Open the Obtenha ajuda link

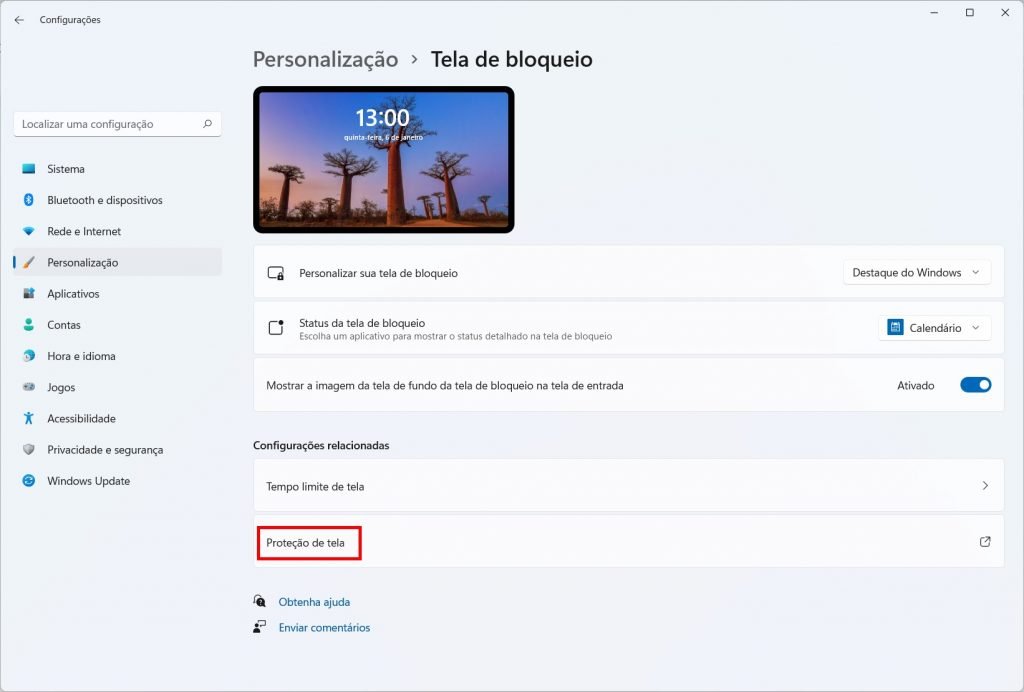(314, 602)
